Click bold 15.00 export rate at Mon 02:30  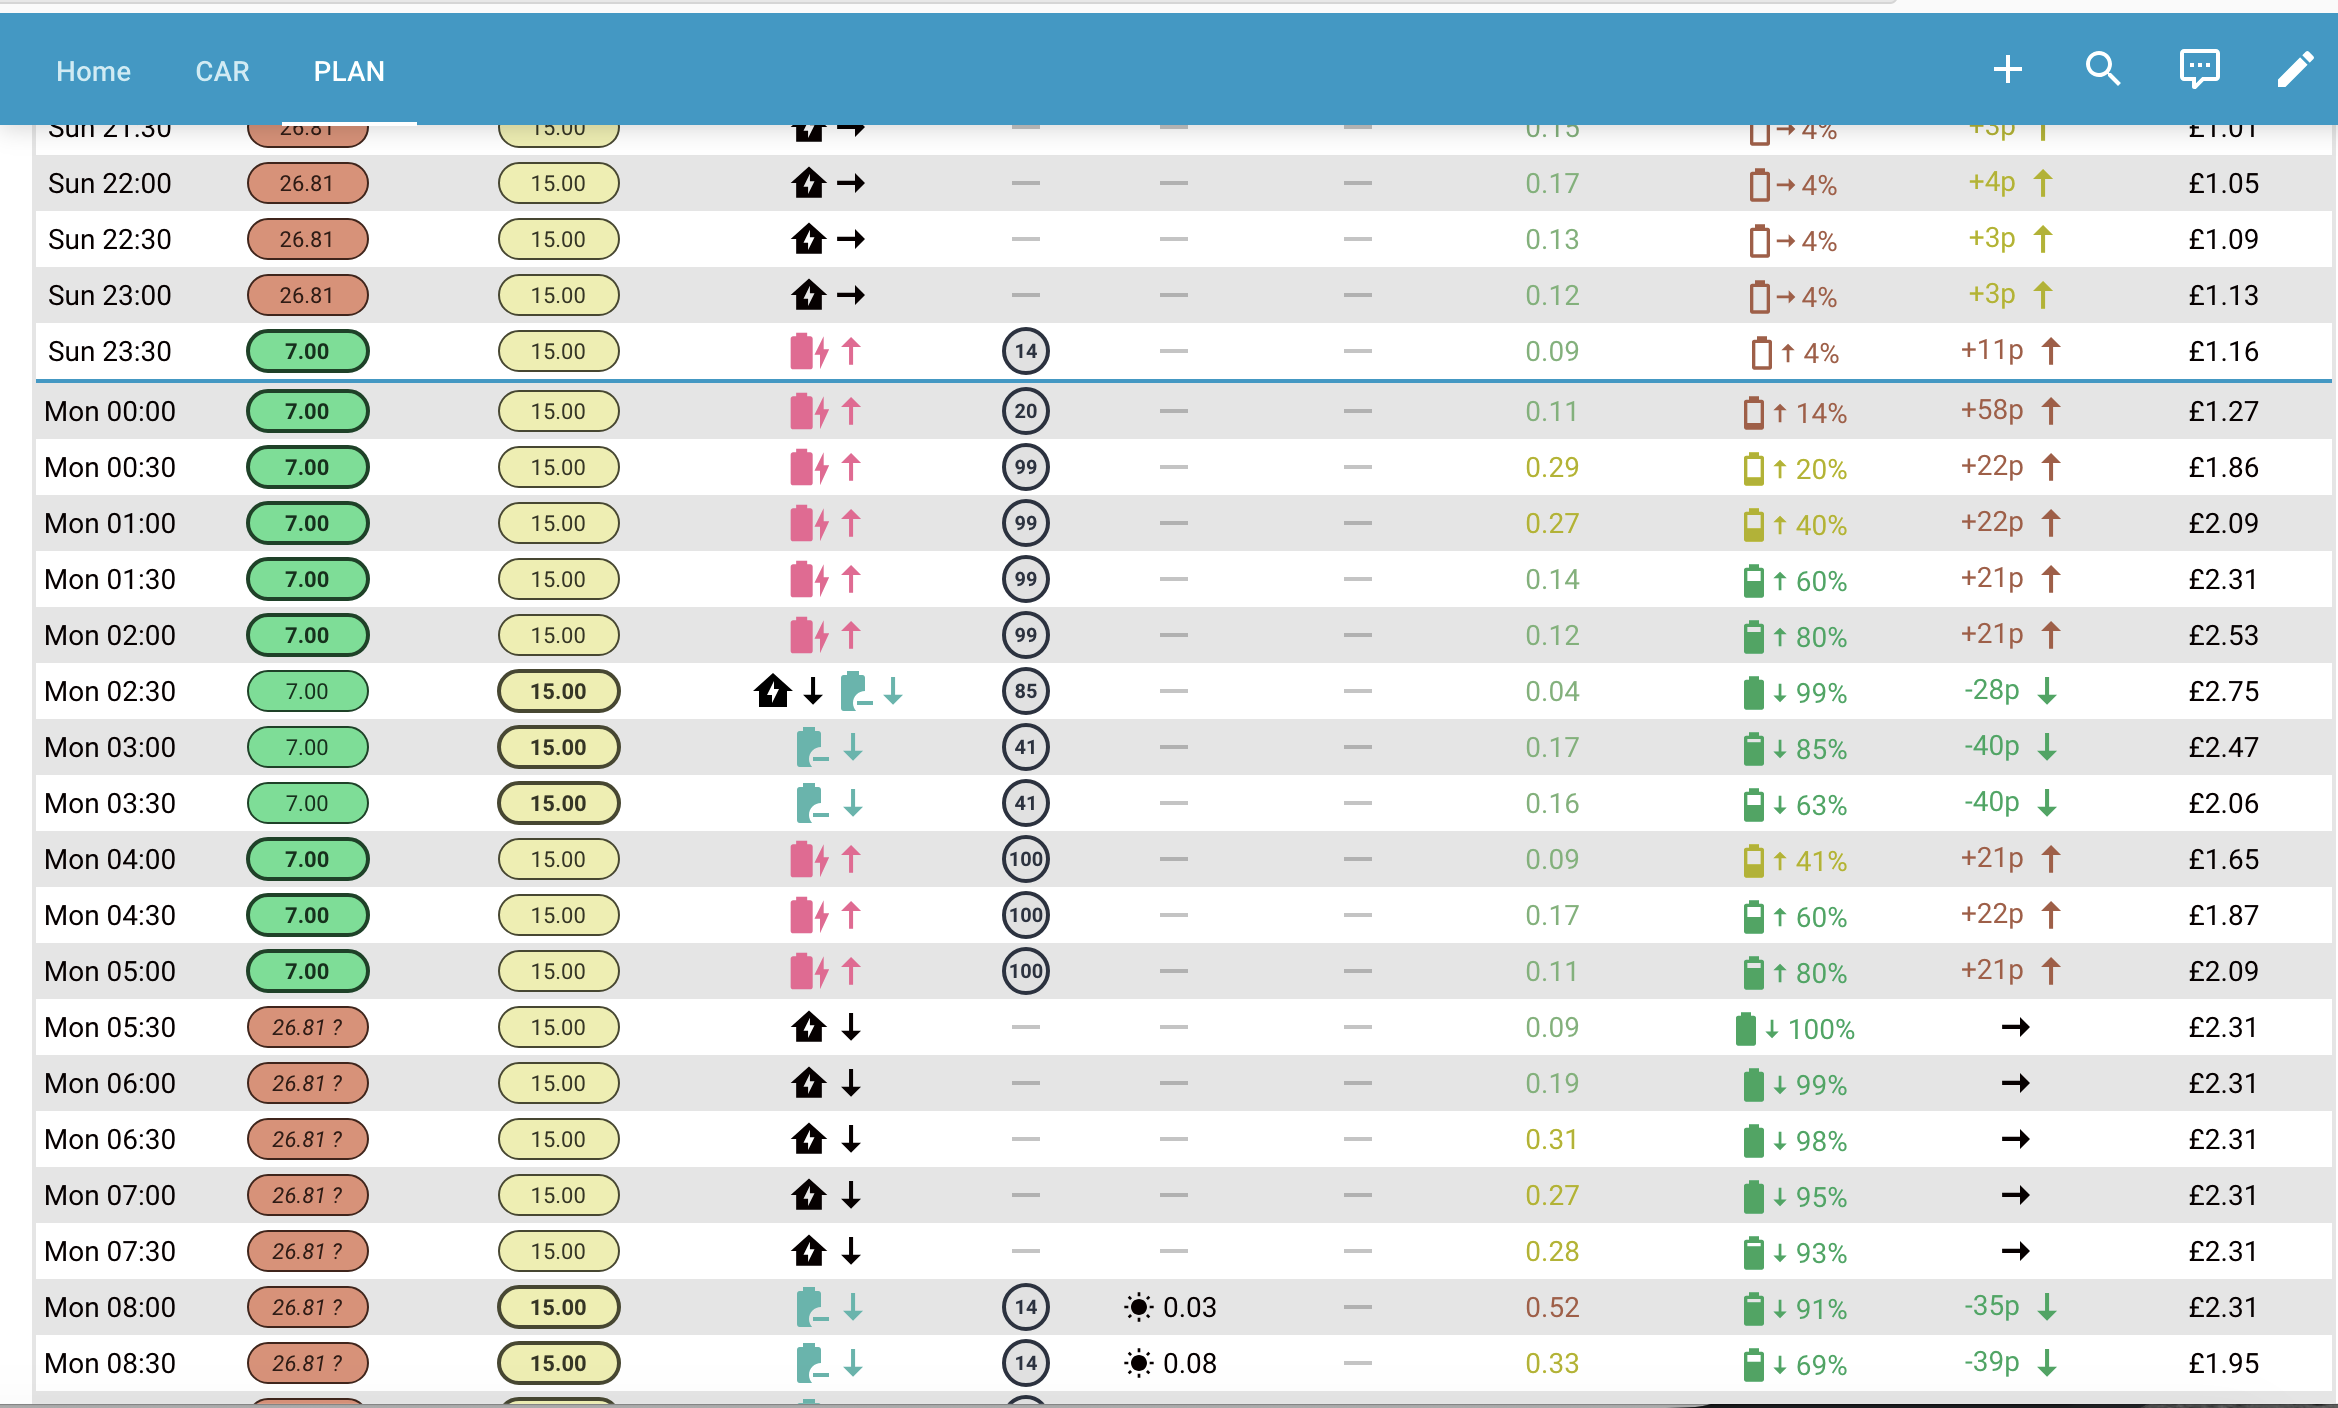pyautogui.click(x=559, y=691)
